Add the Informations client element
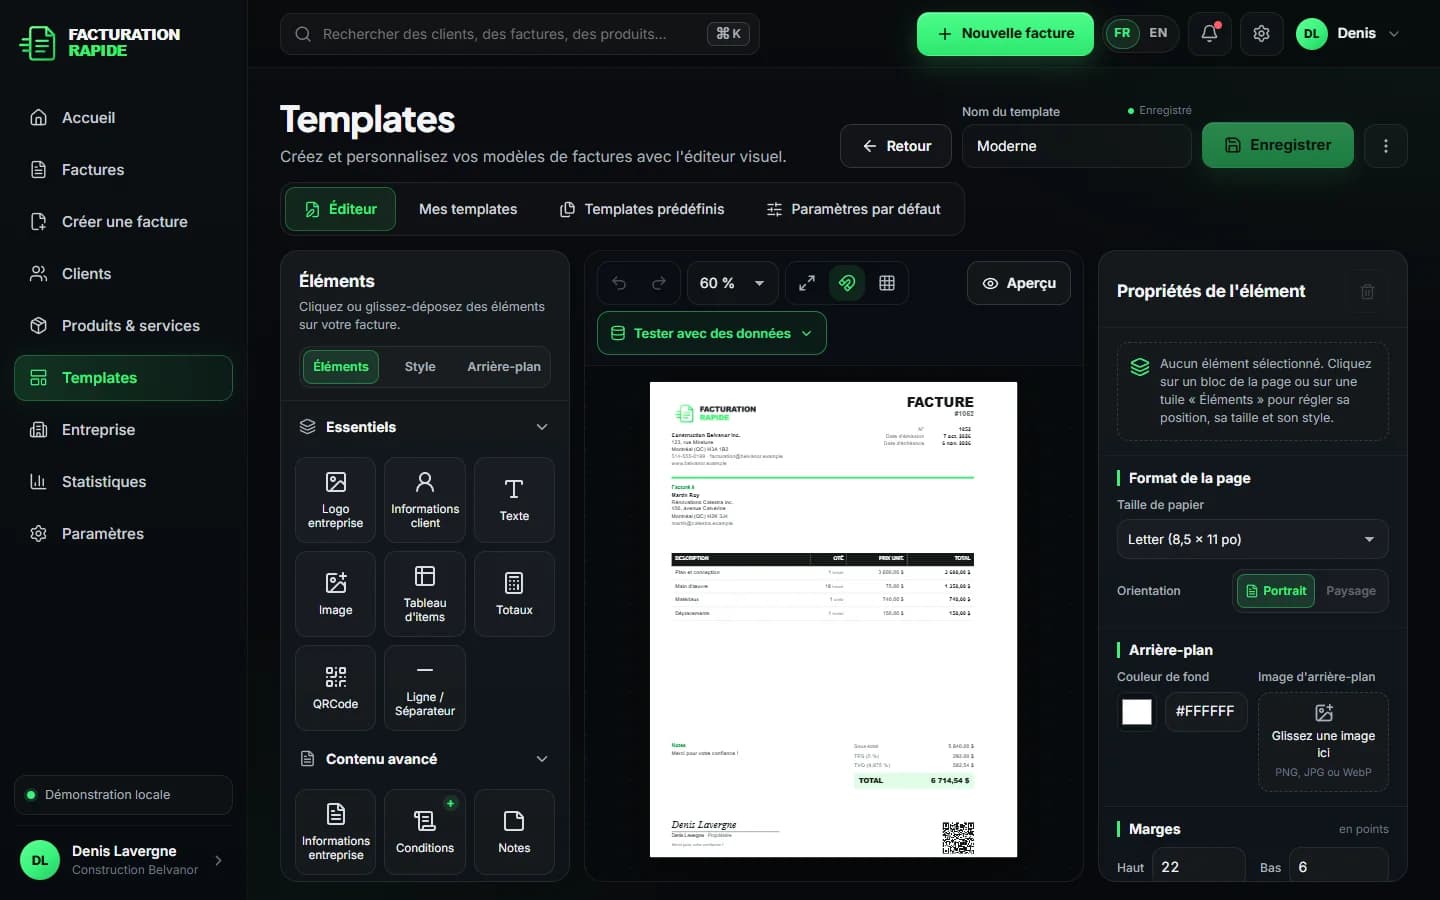Viewport: 1440px width, 900px height. coord(425,499)
